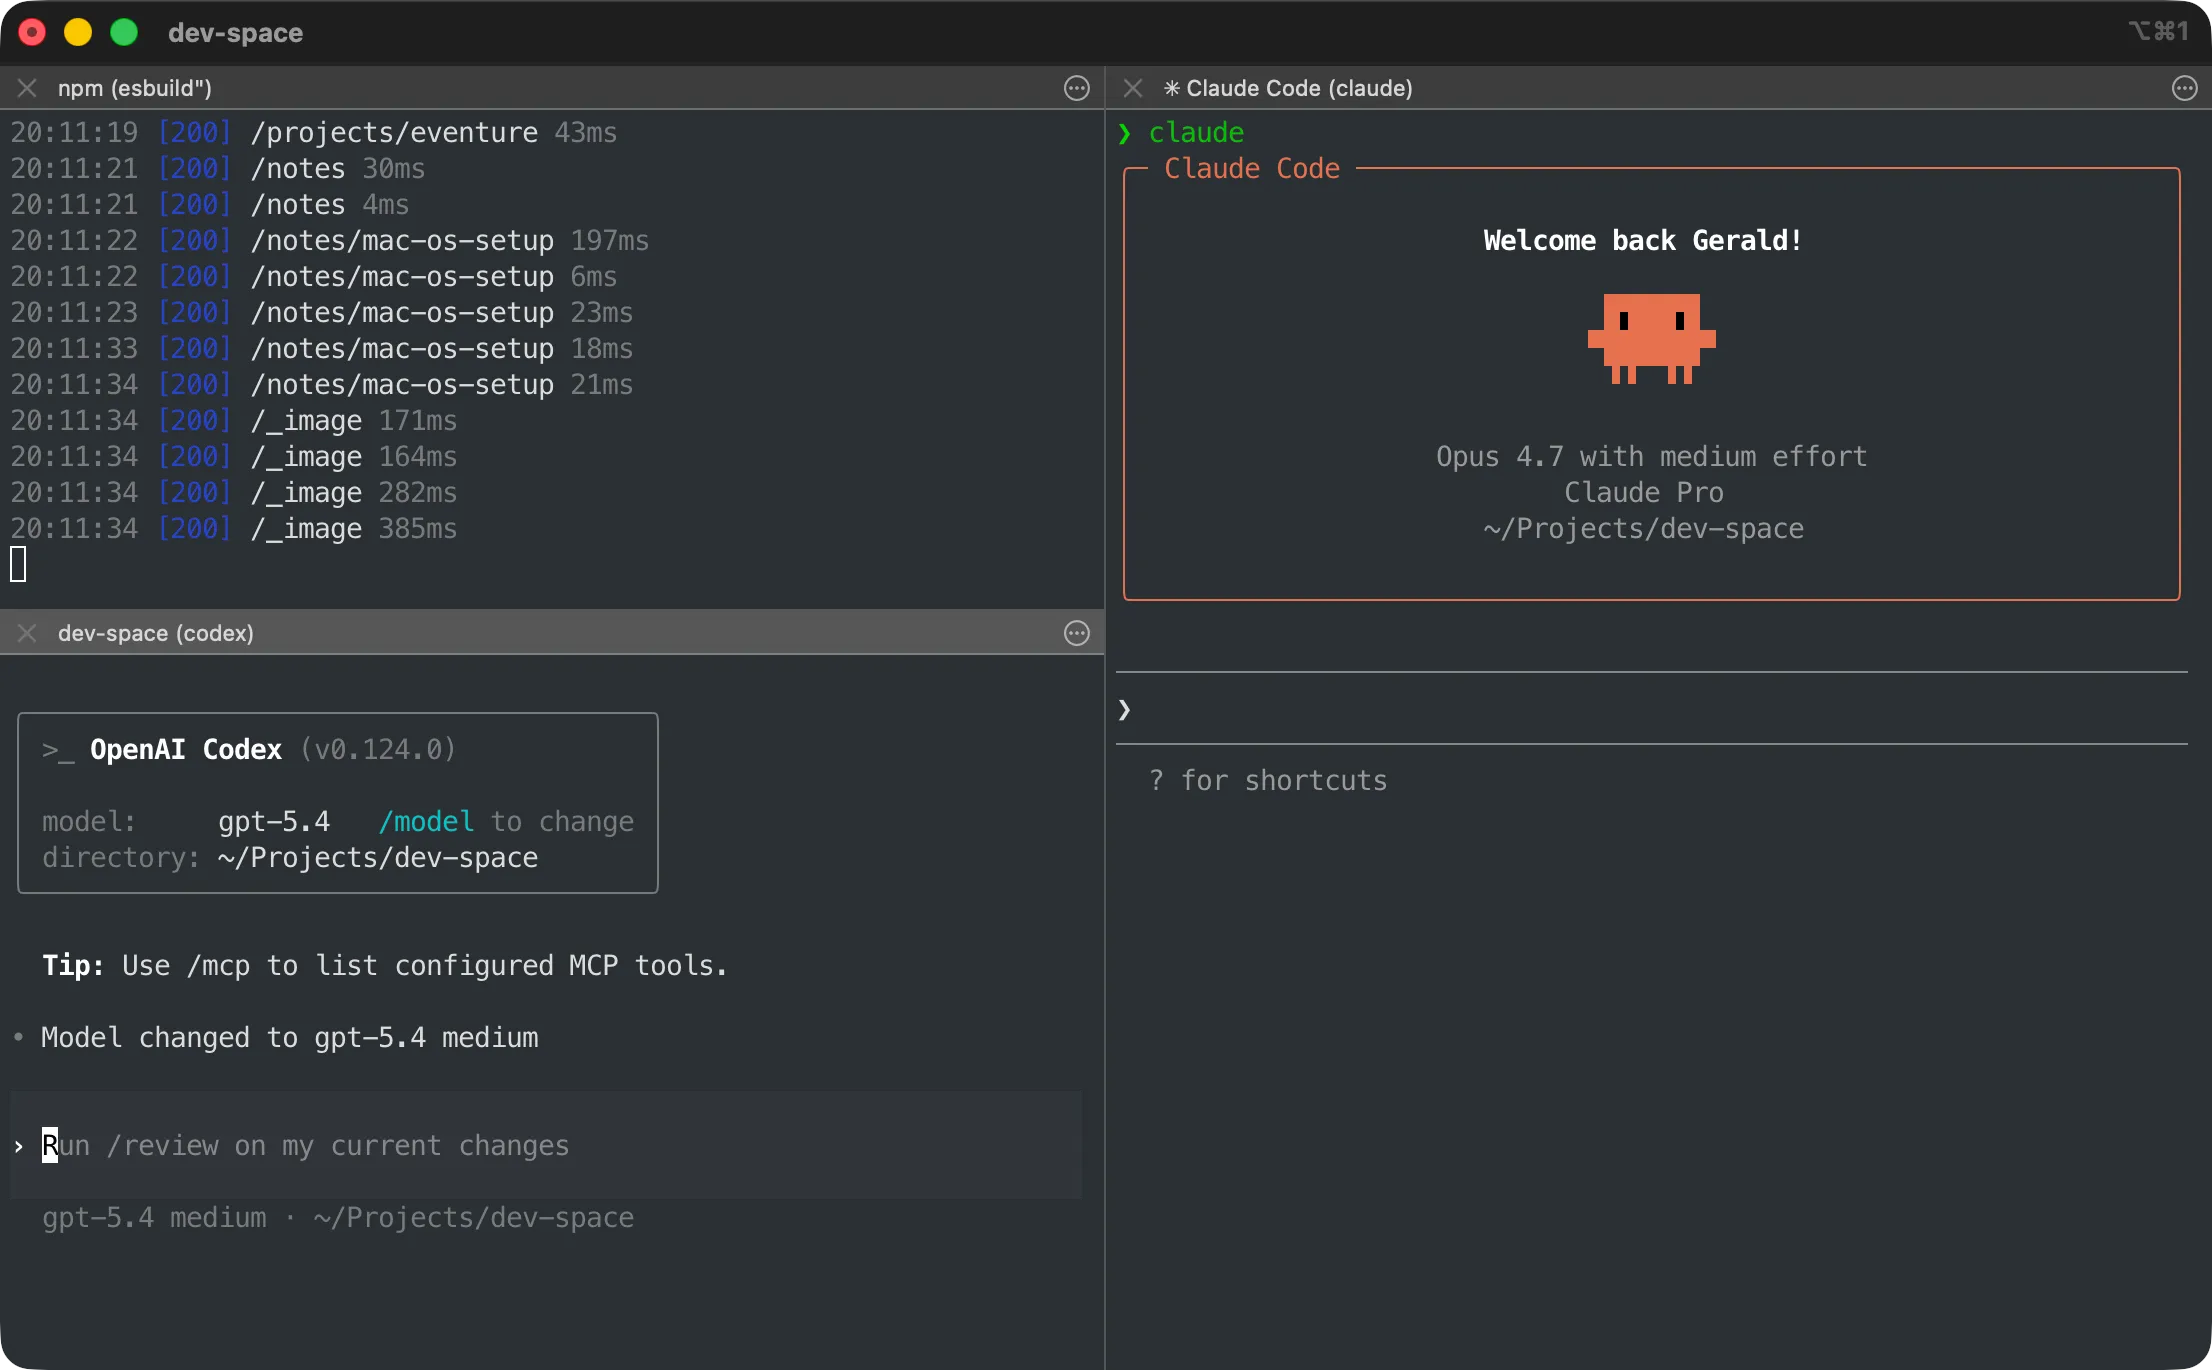Close the dev-space (codex) pane
This screenshot has width=2212, height=1370.
tap(27, 633)
